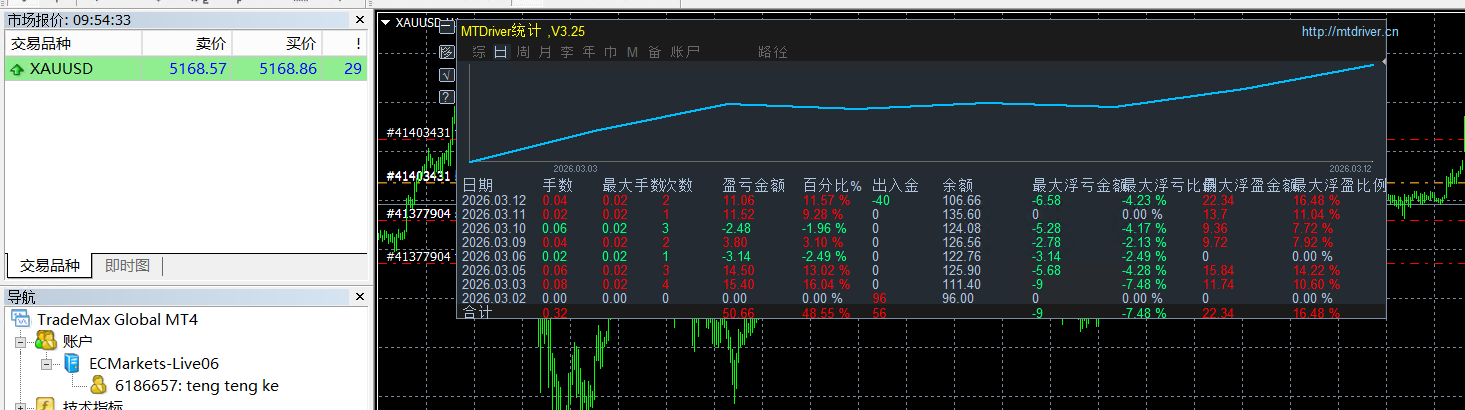Screen dimensions: 1465x410
Task: Select the 年 yearly statistics tab
Action: click(x=589, y=52)
